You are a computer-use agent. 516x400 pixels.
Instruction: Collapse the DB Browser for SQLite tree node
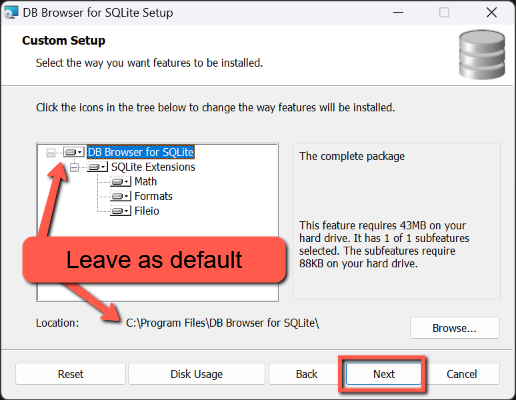[x=51, y=153]
